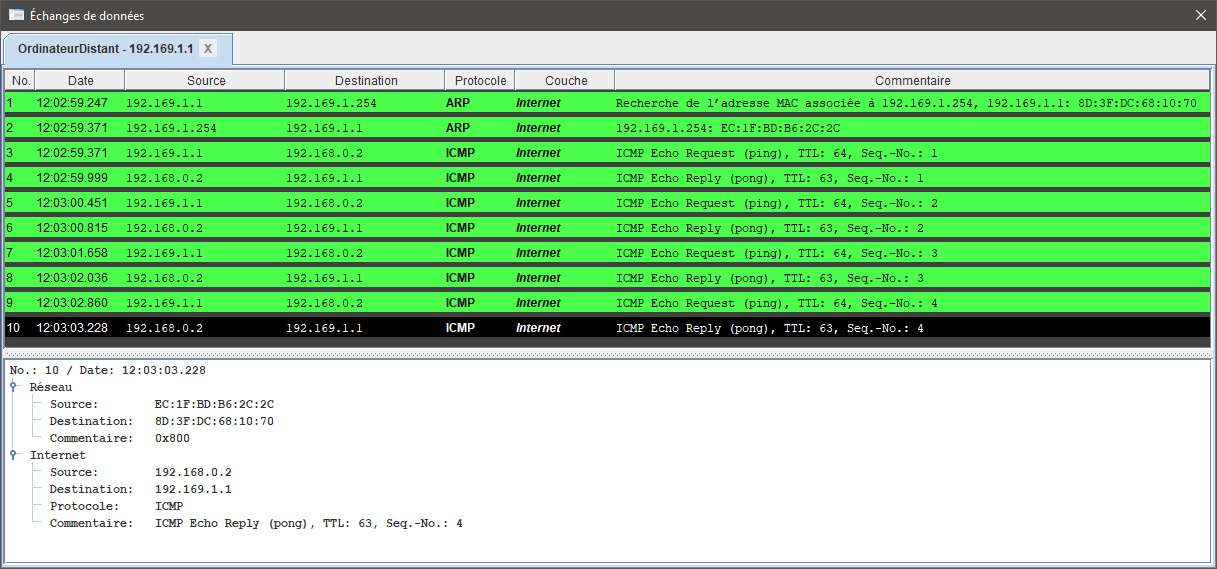Click the Protocole column header

point(480,80)
